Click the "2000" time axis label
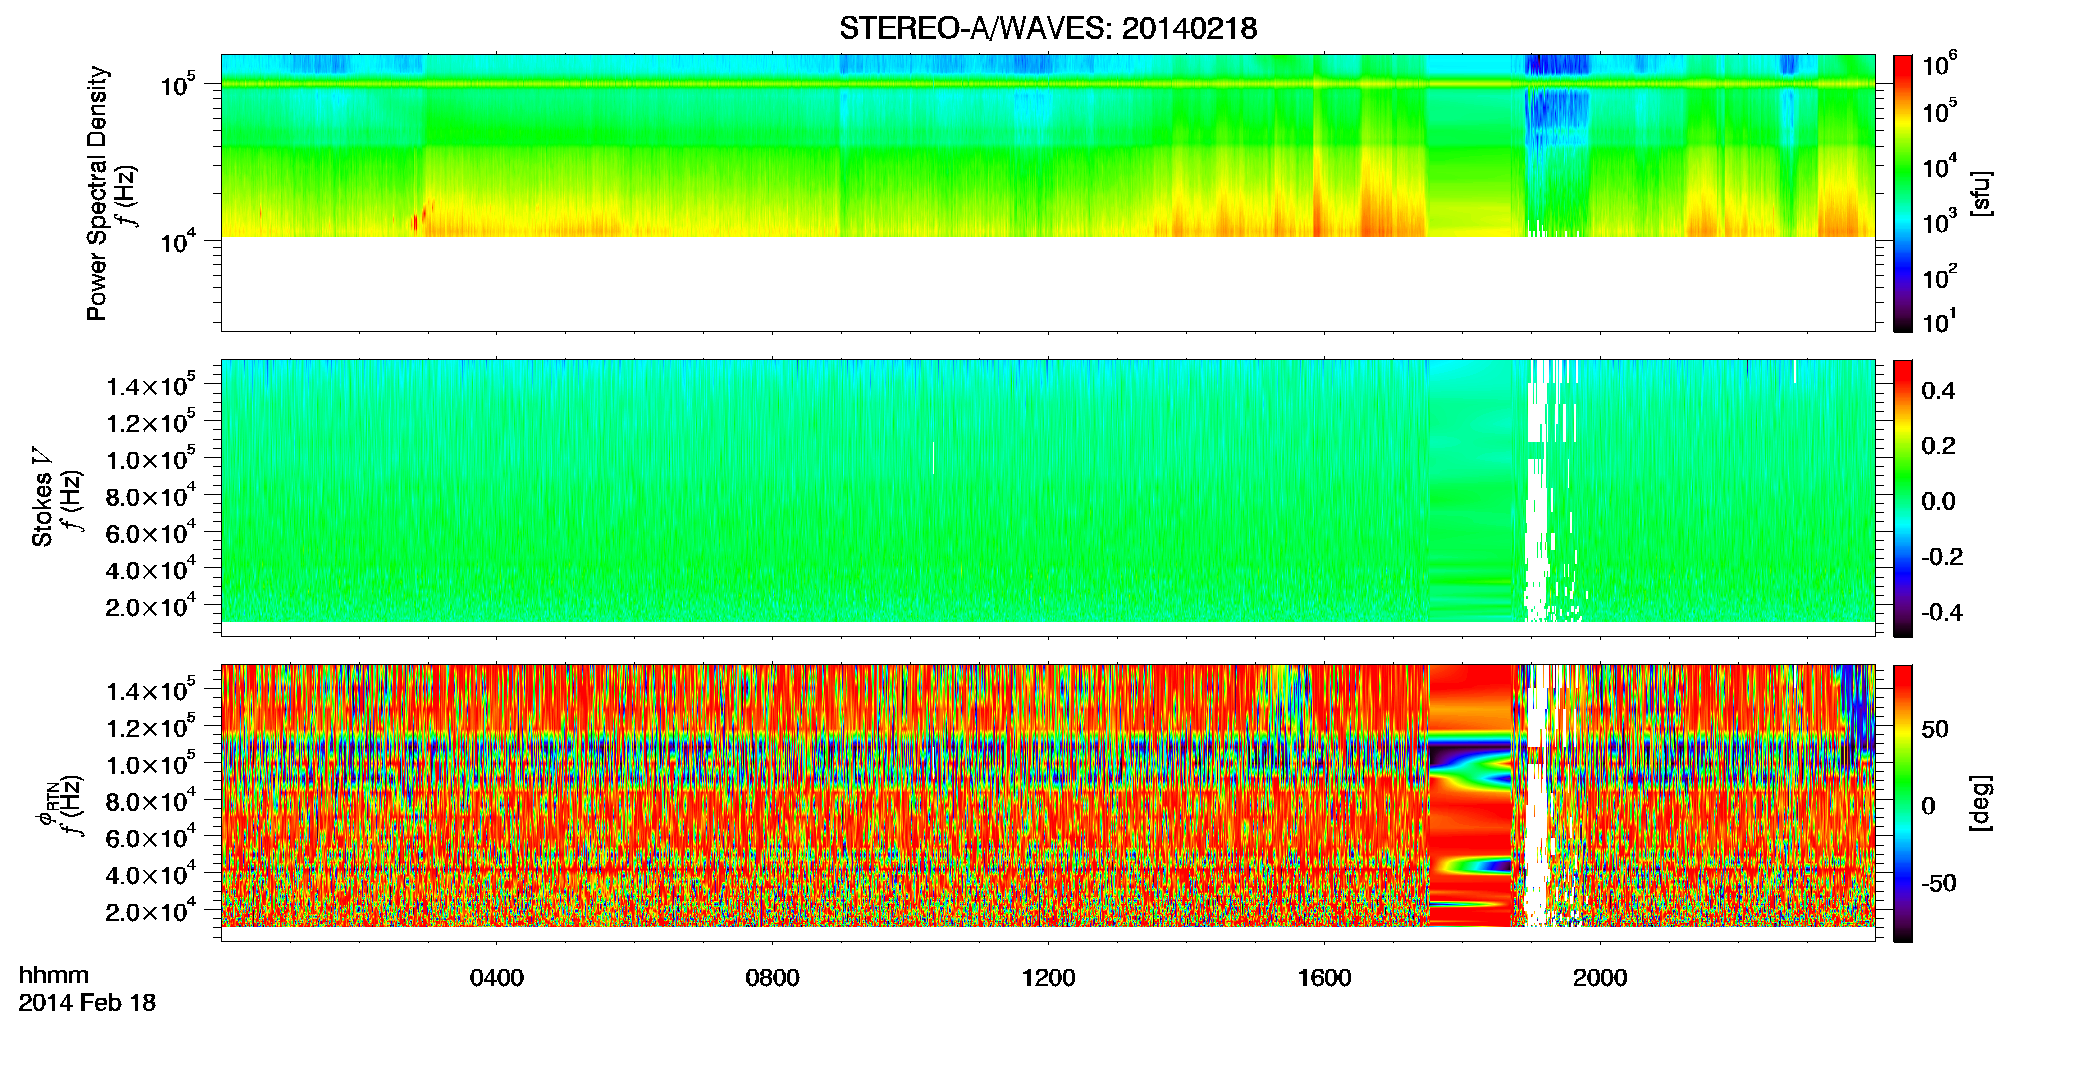The width and height of the screenshot is (2096, 1080). tap(1600, 978)
